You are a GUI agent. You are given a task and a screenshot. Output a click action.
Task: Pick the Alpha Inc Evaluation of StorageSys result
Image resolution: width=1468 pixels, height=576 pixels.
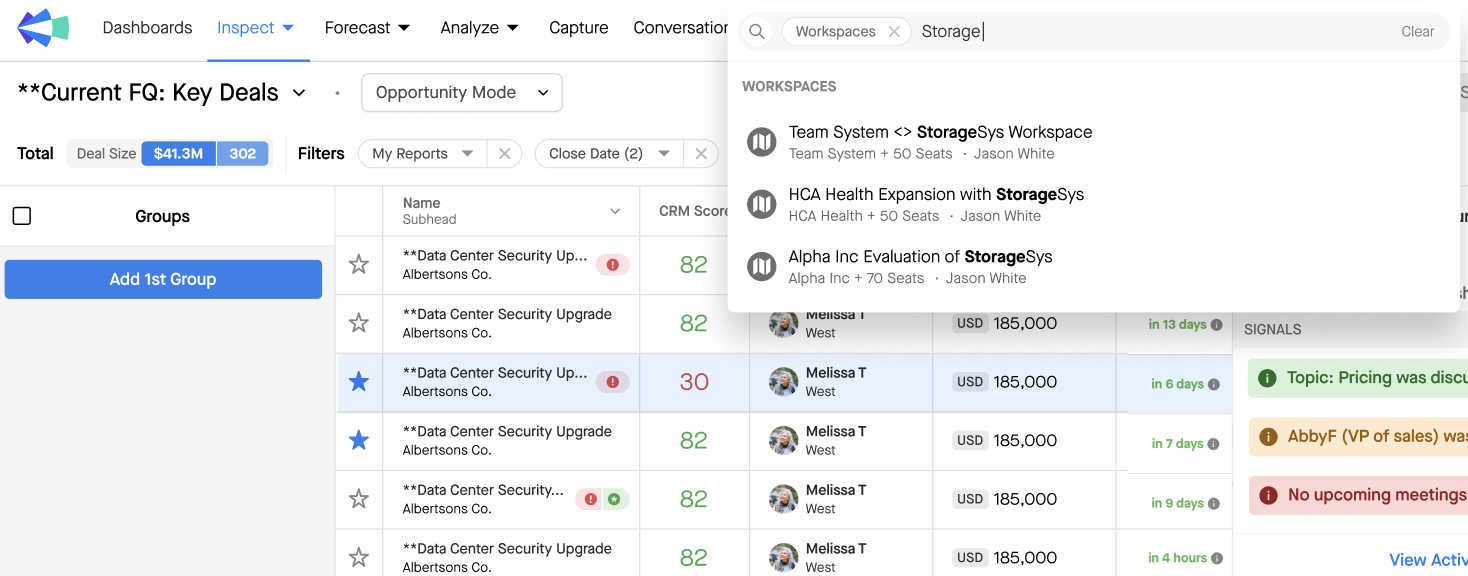(1094, 267)
